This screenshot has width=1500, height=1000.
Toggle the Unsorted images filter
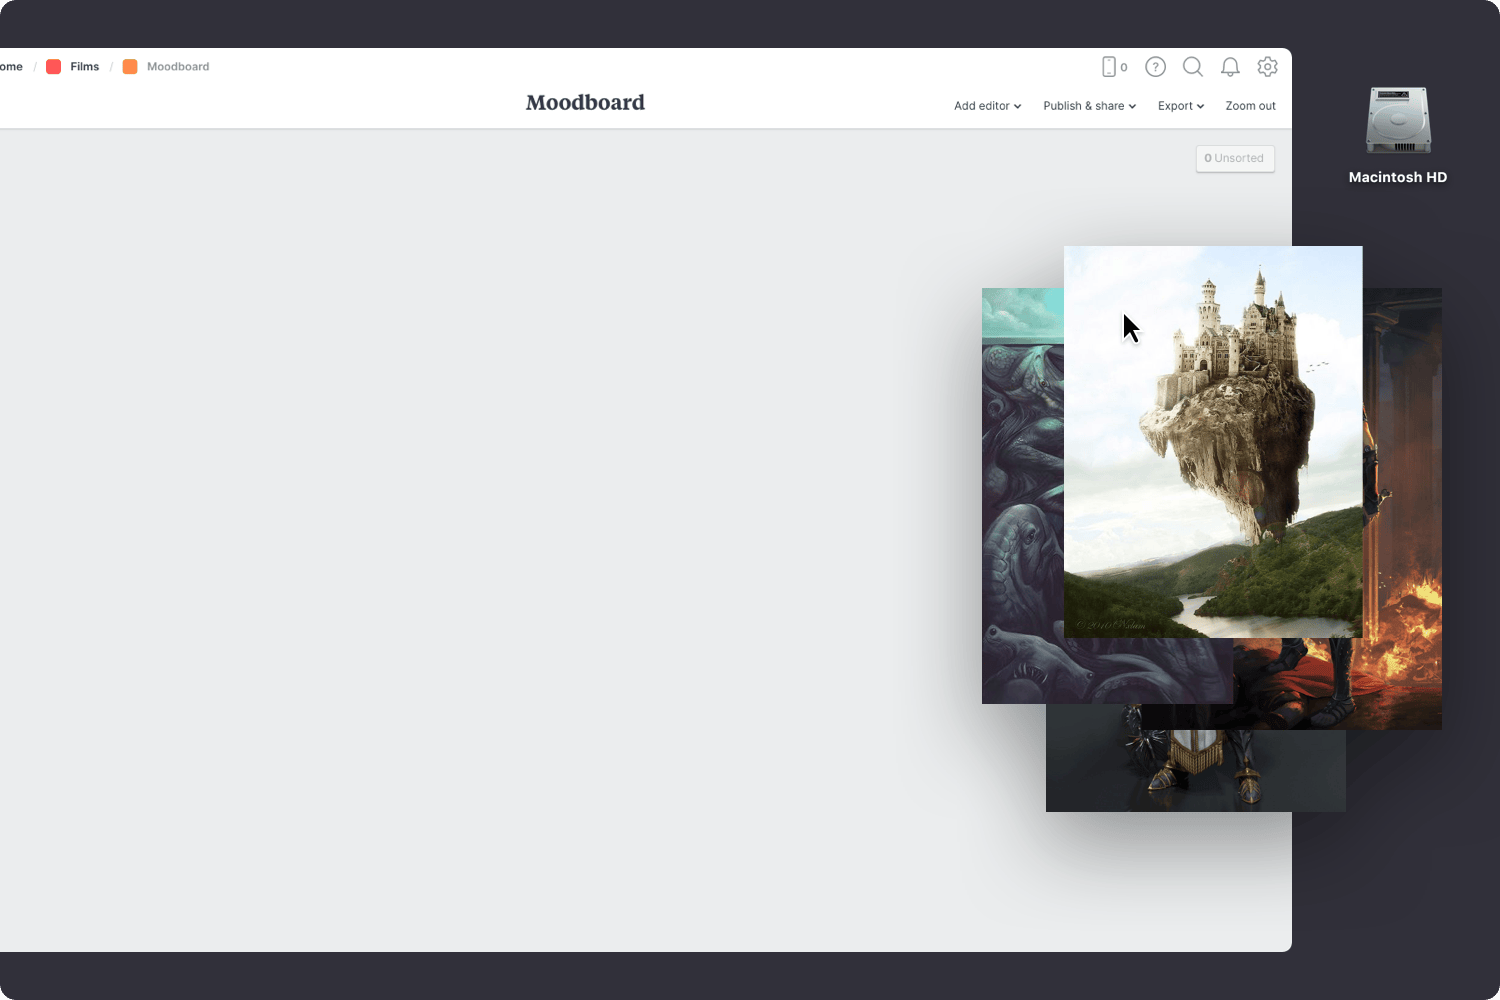pyautogui.click(x=1235, y=158)
